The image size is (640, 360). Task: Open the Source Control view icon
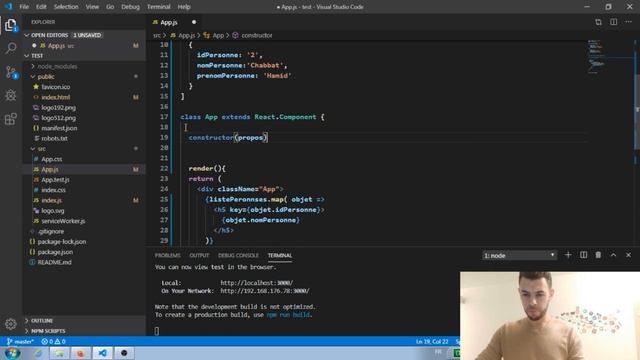(11, 72)
